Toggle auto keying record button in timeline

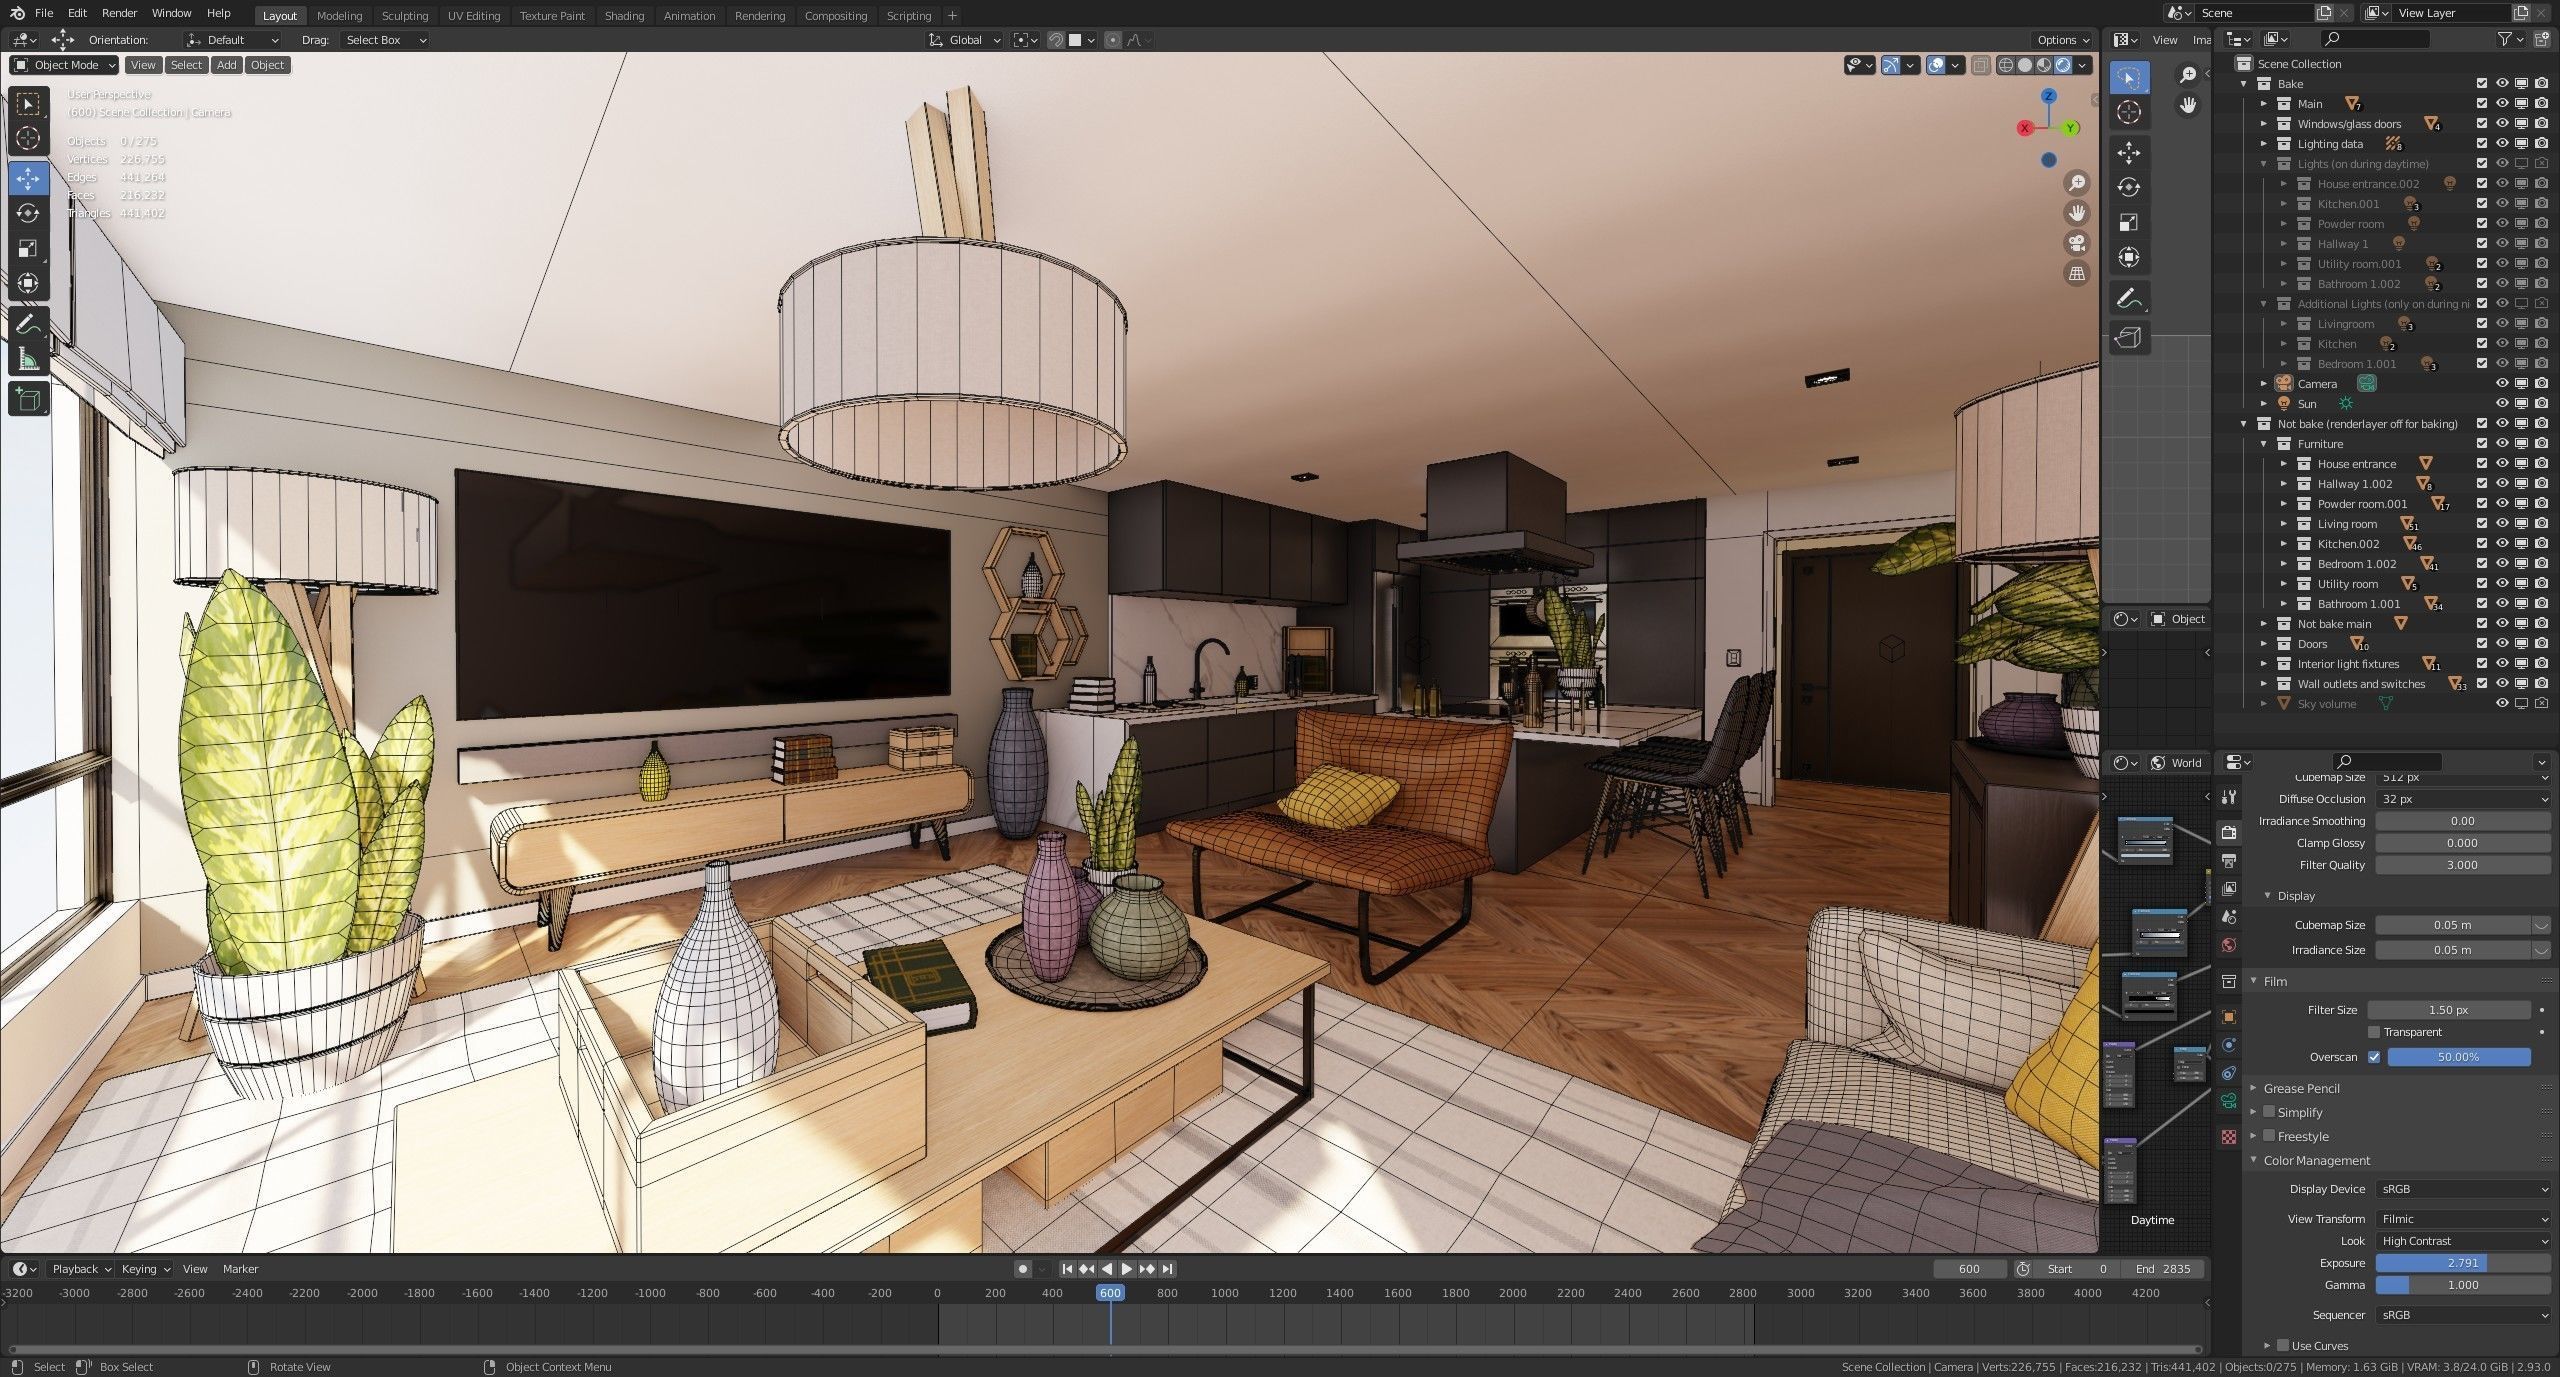click(x=1022, y=1269)
